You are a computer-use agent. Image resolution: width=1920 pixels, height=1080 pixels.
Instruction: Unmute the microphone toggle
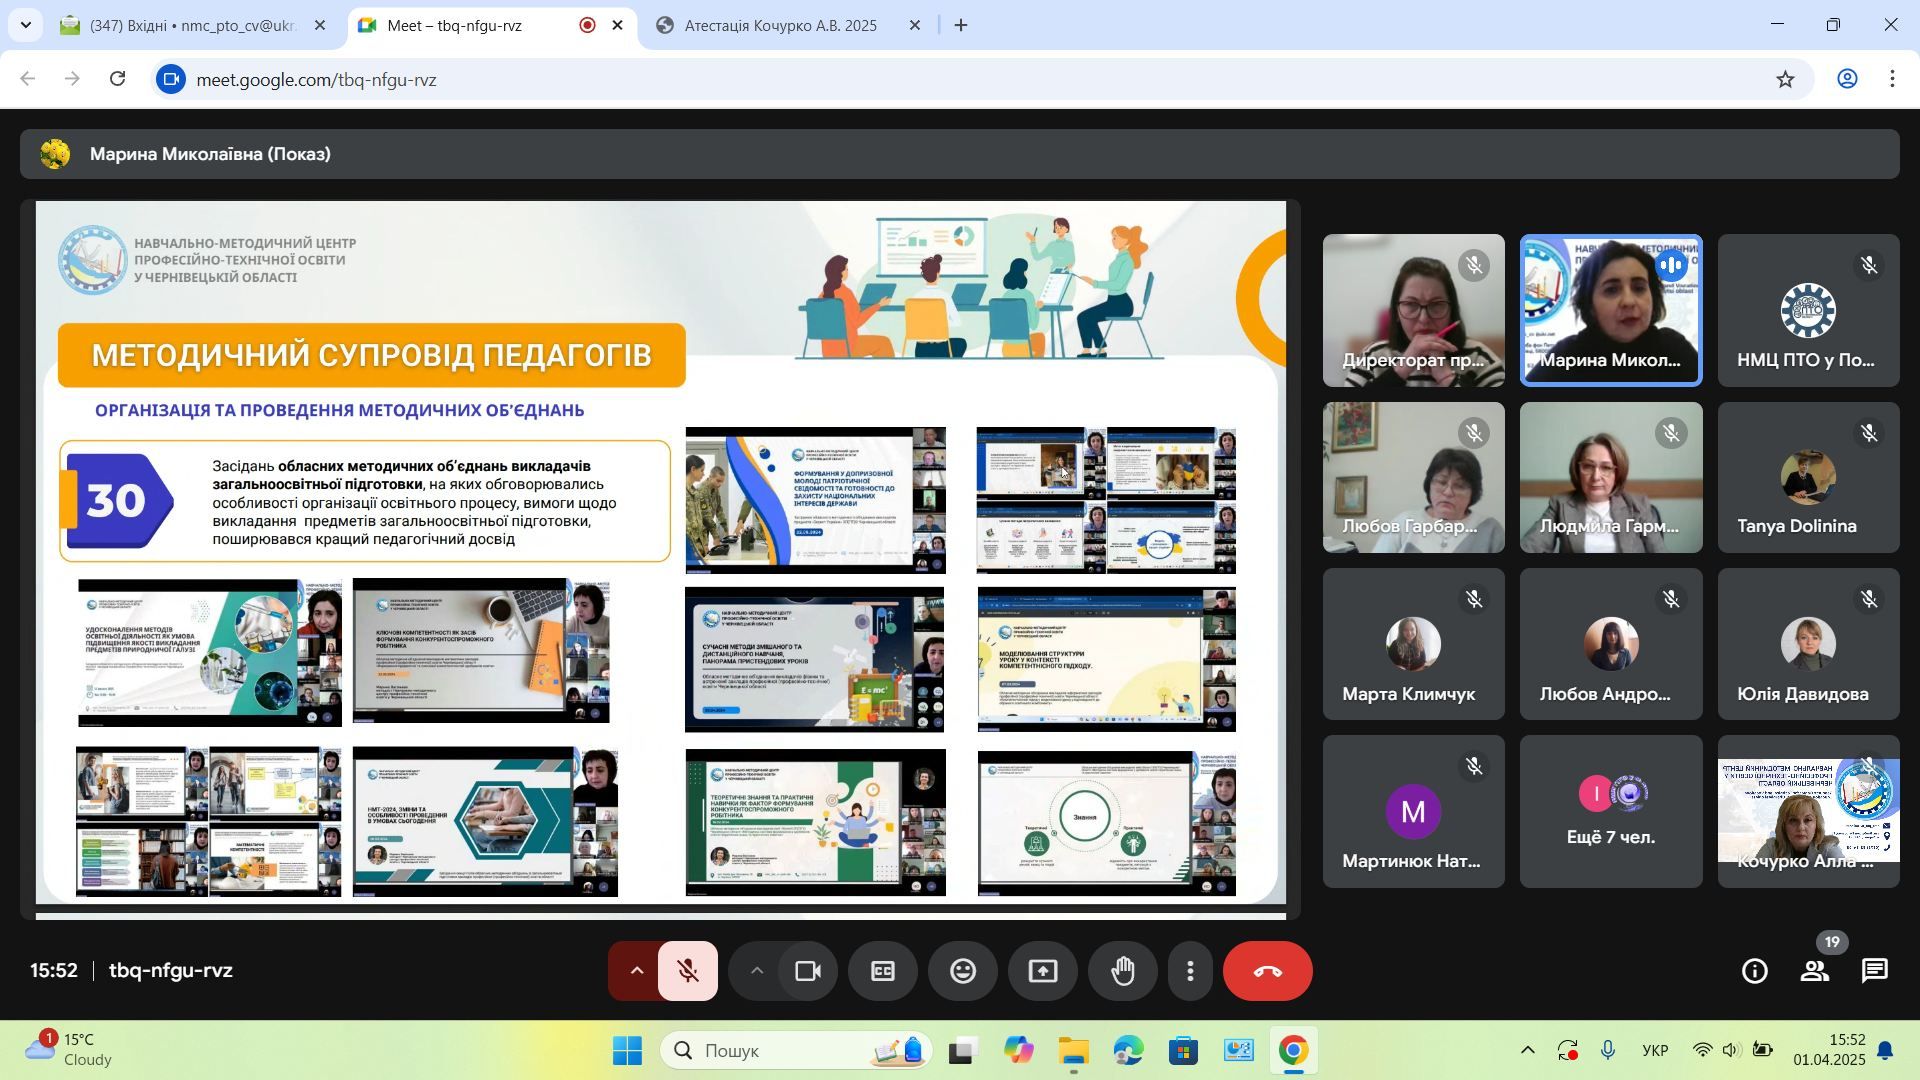pos(688,971)
